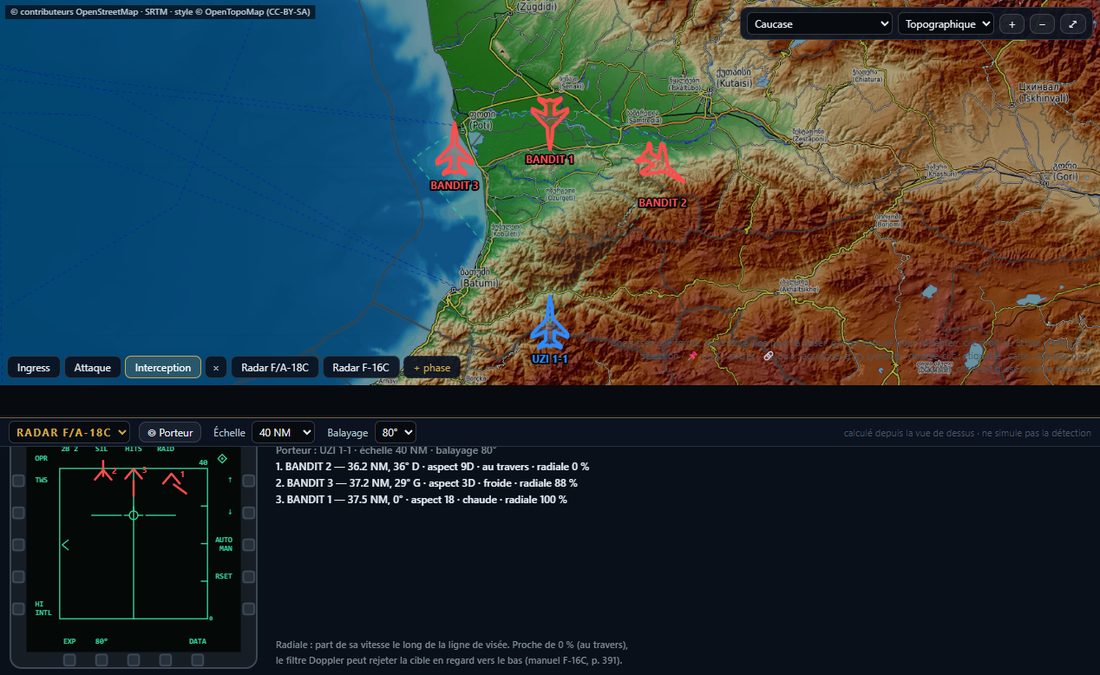Click the OPR status label on radar

click(x=41, y=459)
